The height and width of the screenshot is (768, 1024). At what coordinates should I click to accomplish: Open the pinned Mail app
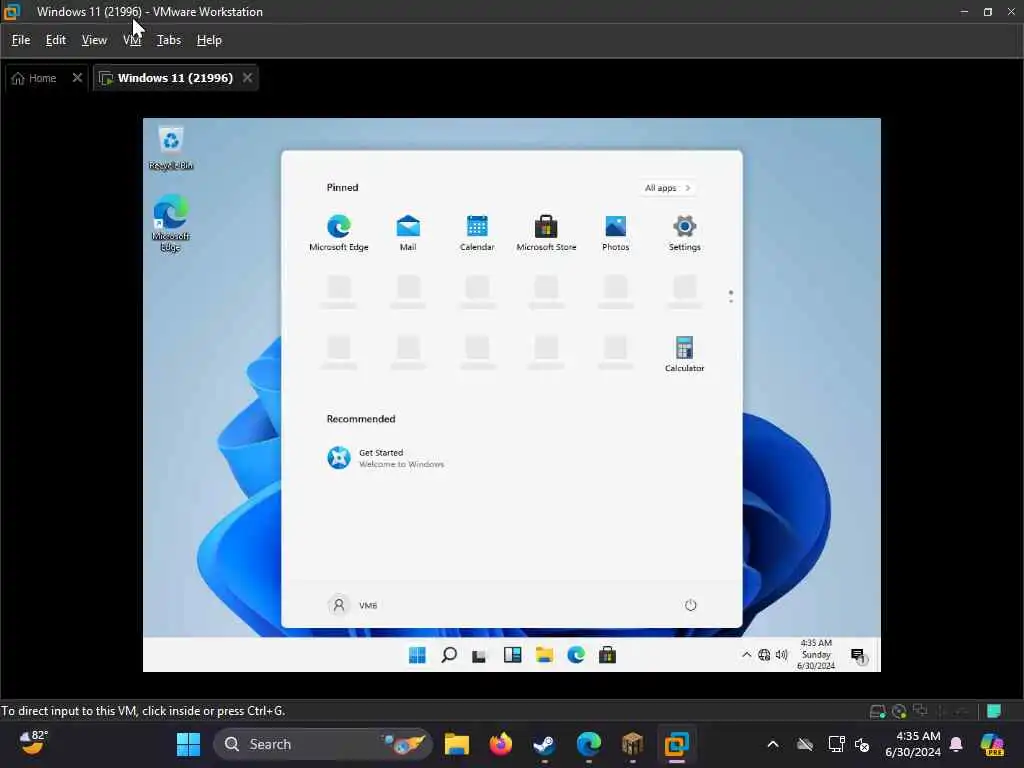[408, 232]
